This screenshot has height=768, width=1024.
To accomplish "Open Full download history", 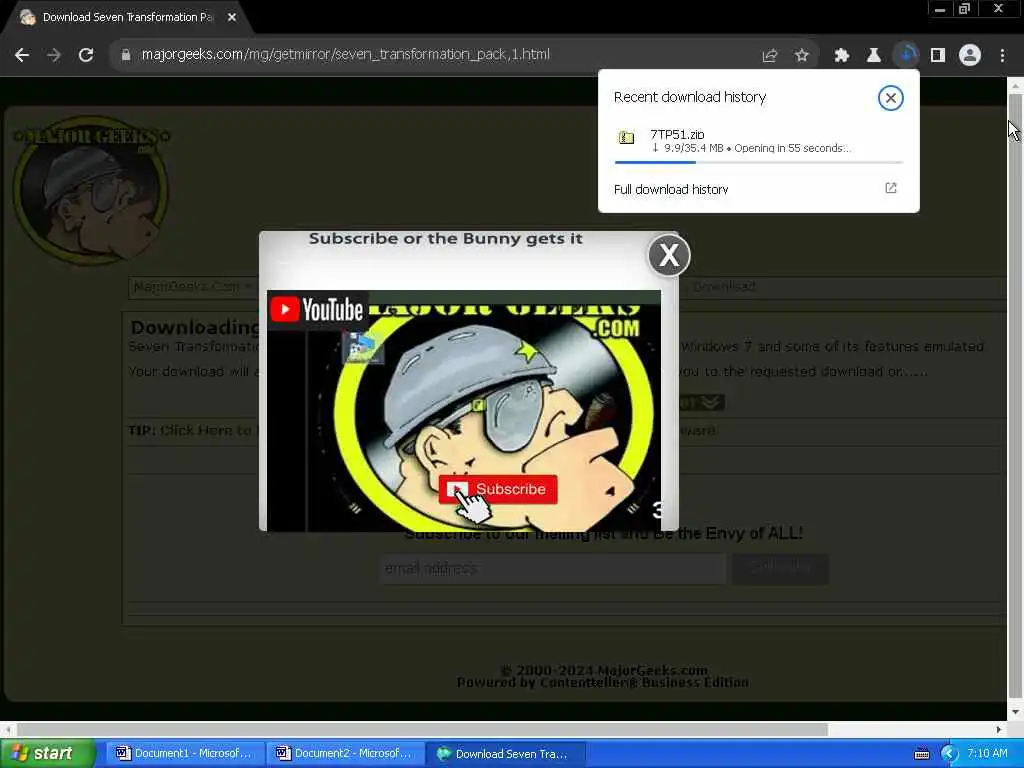I will pos(671,189).
